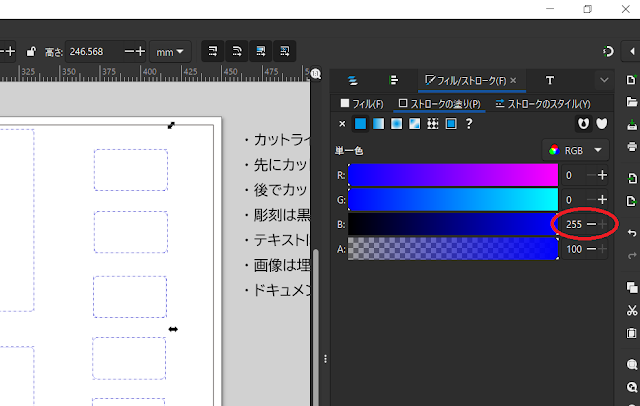Decrease the height value with its minus button
This screenshot has height=406, width=640.
pos(129,51)
